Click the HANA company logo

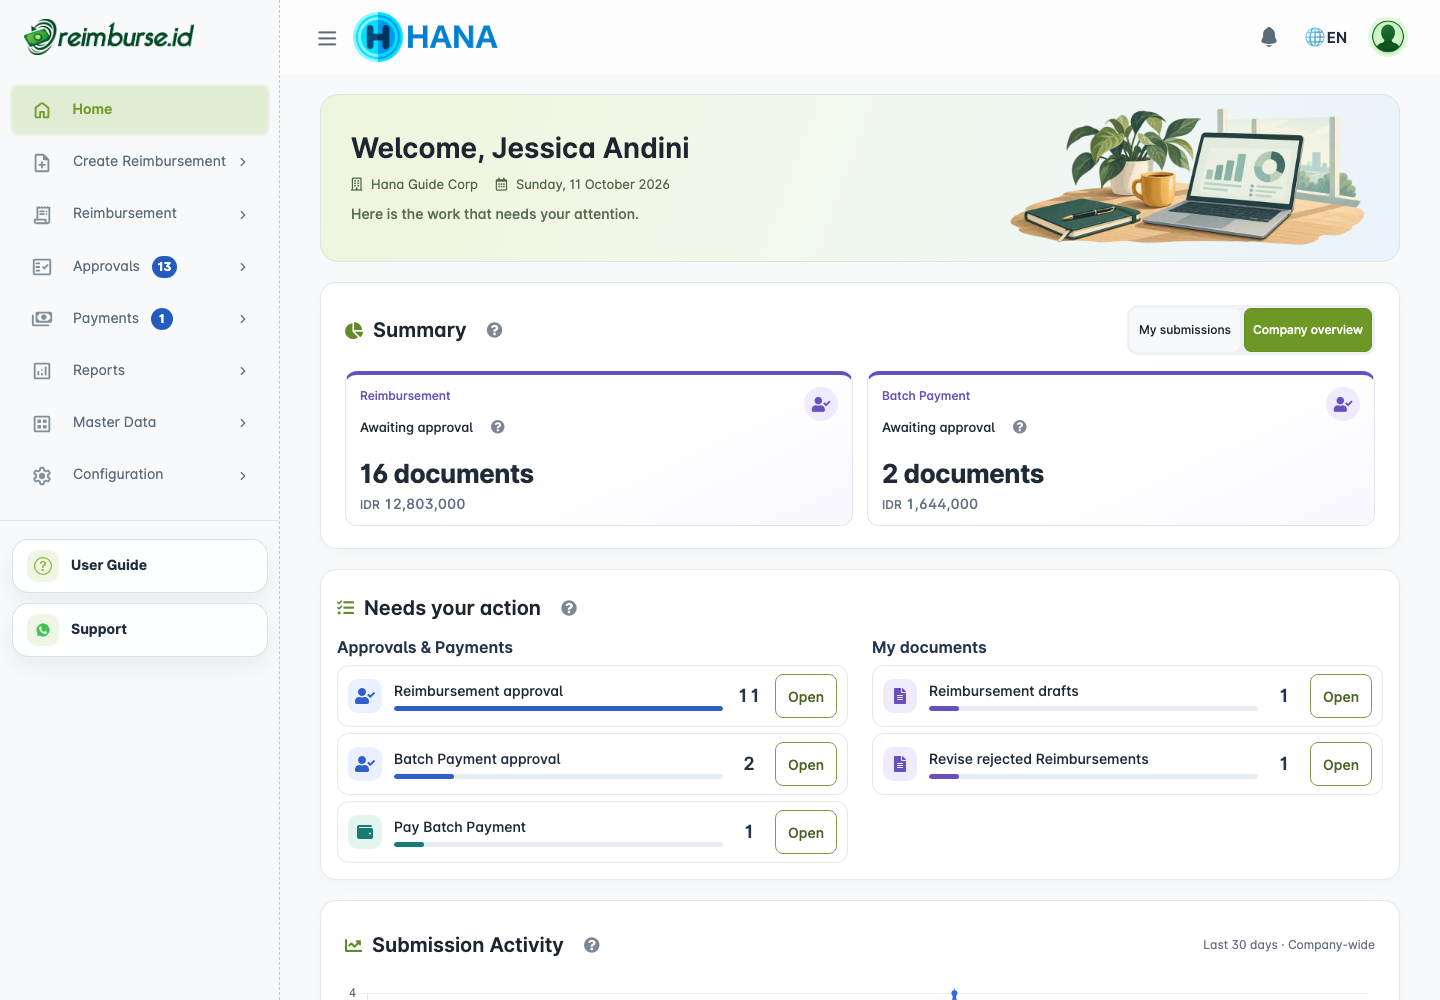425,37
